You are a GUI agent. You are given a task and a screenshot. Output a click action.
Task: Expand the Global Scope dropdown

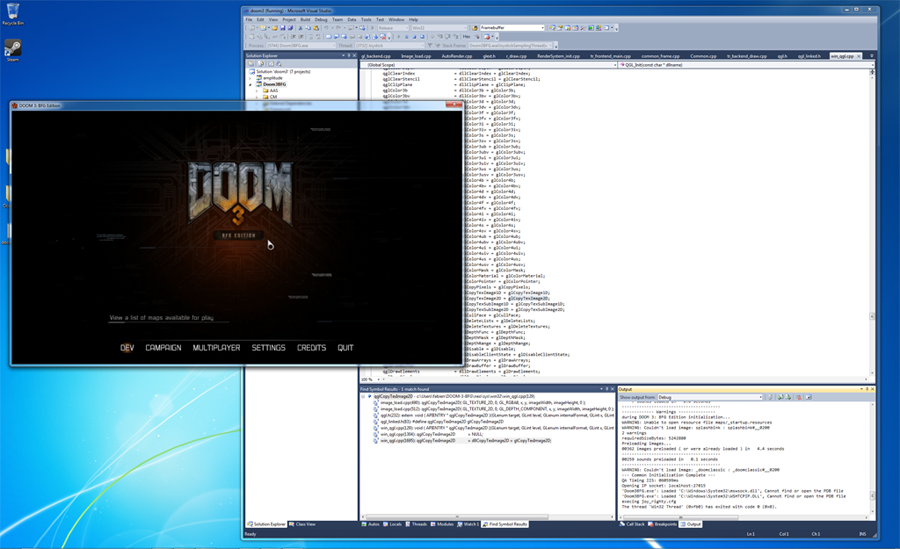pos(488,65)
